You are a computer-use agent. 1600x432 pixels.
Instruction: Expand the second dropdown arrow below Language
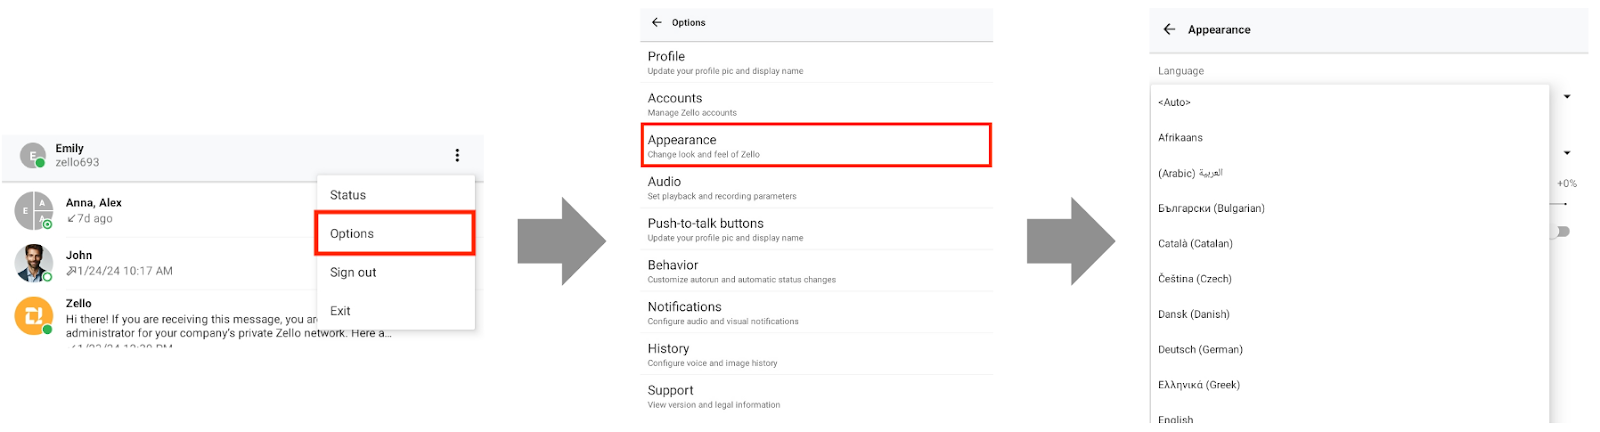[1567, 153]
